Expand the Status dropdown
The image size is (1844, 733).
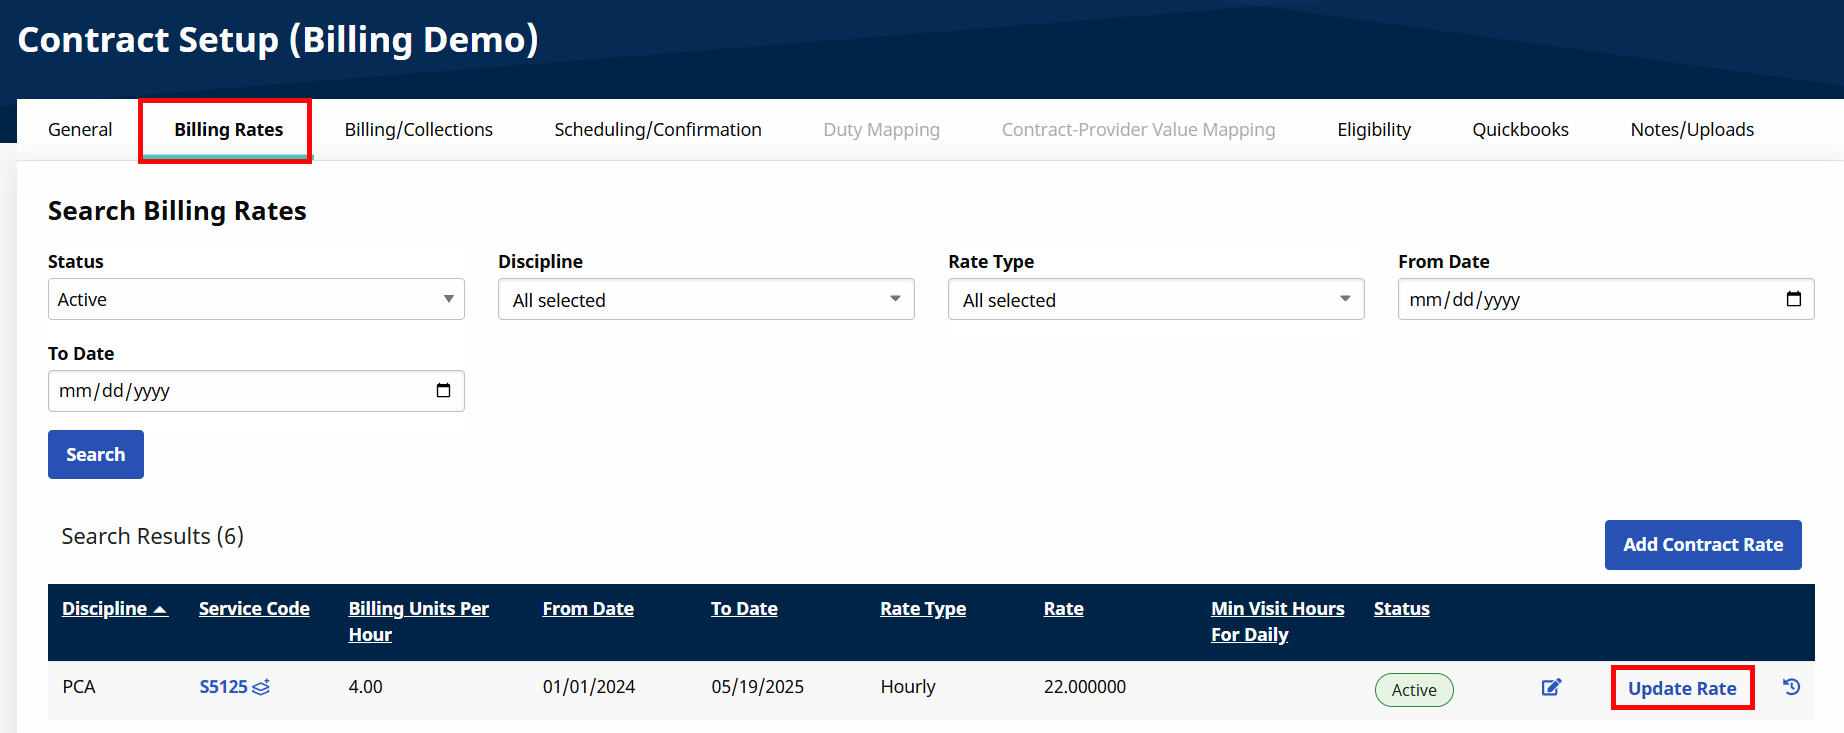click(256, 299)
